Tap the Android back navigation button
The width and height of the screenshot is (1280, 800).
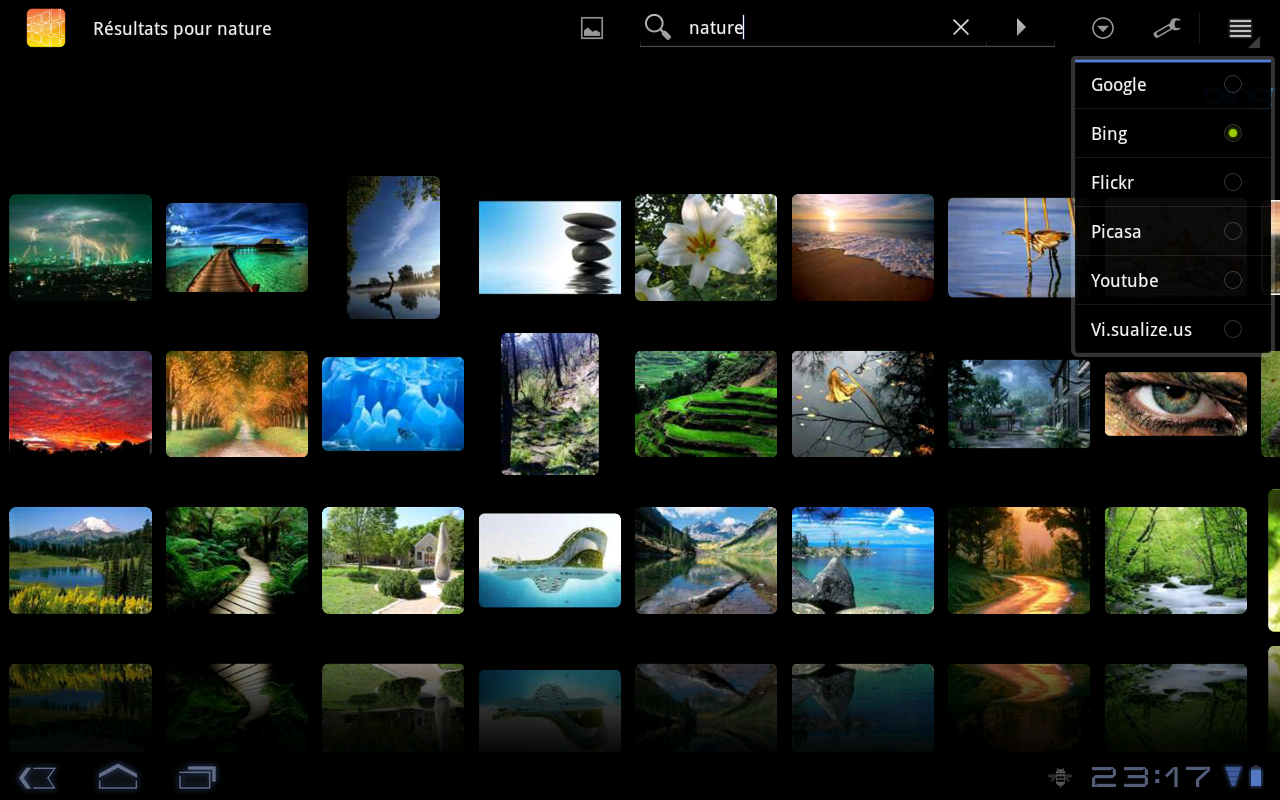coord(37,777)
